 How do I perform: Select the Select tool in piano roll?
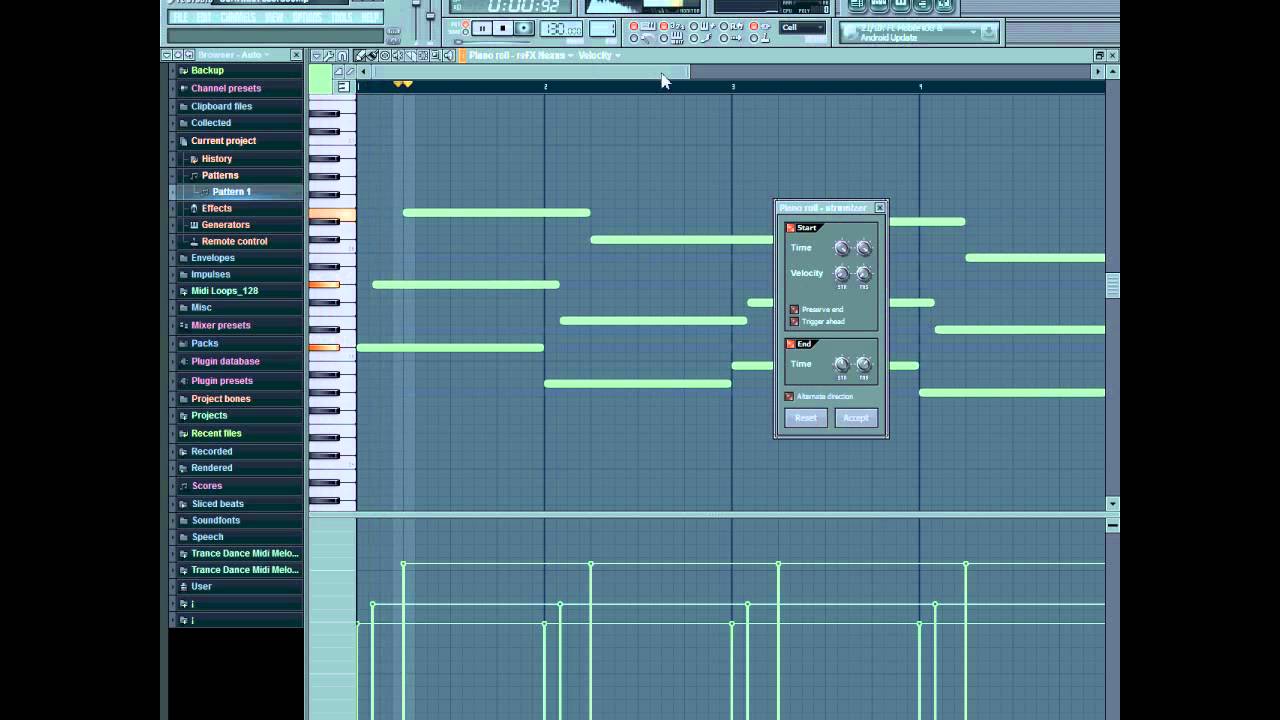[423, 56]
